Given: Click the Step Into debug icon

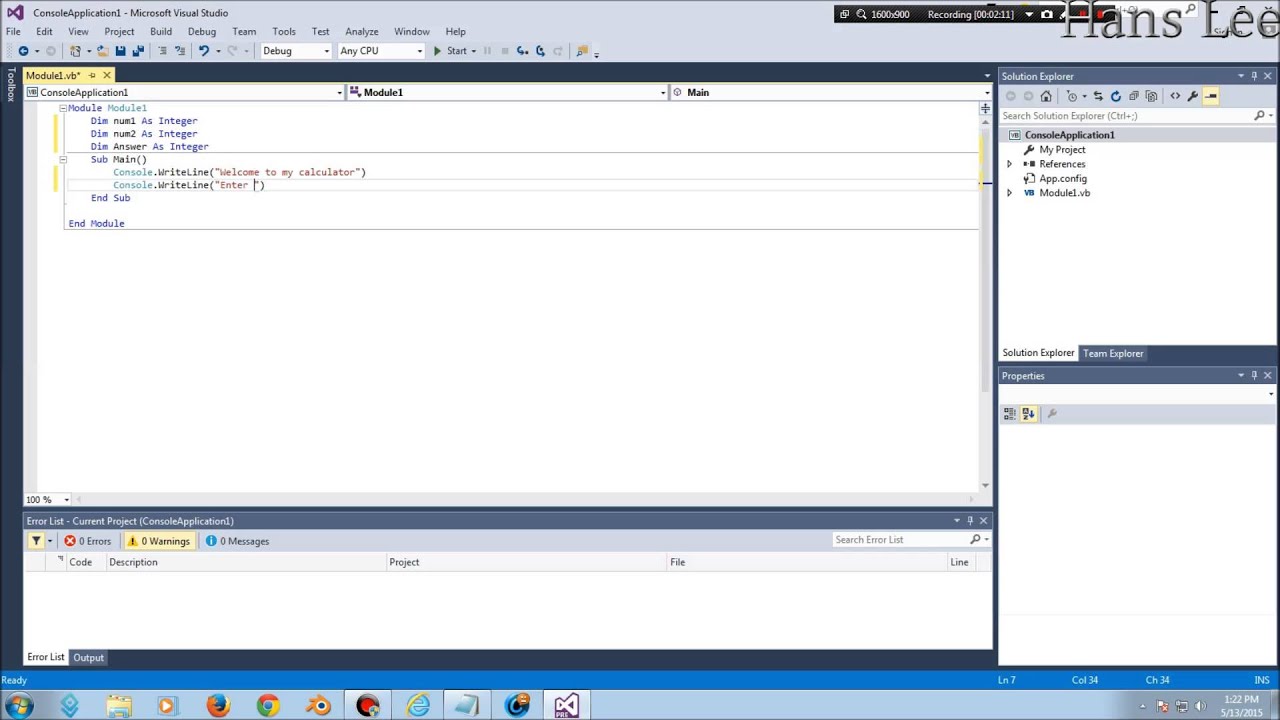Looking at the screenshot, I should (x=522, y=51).
